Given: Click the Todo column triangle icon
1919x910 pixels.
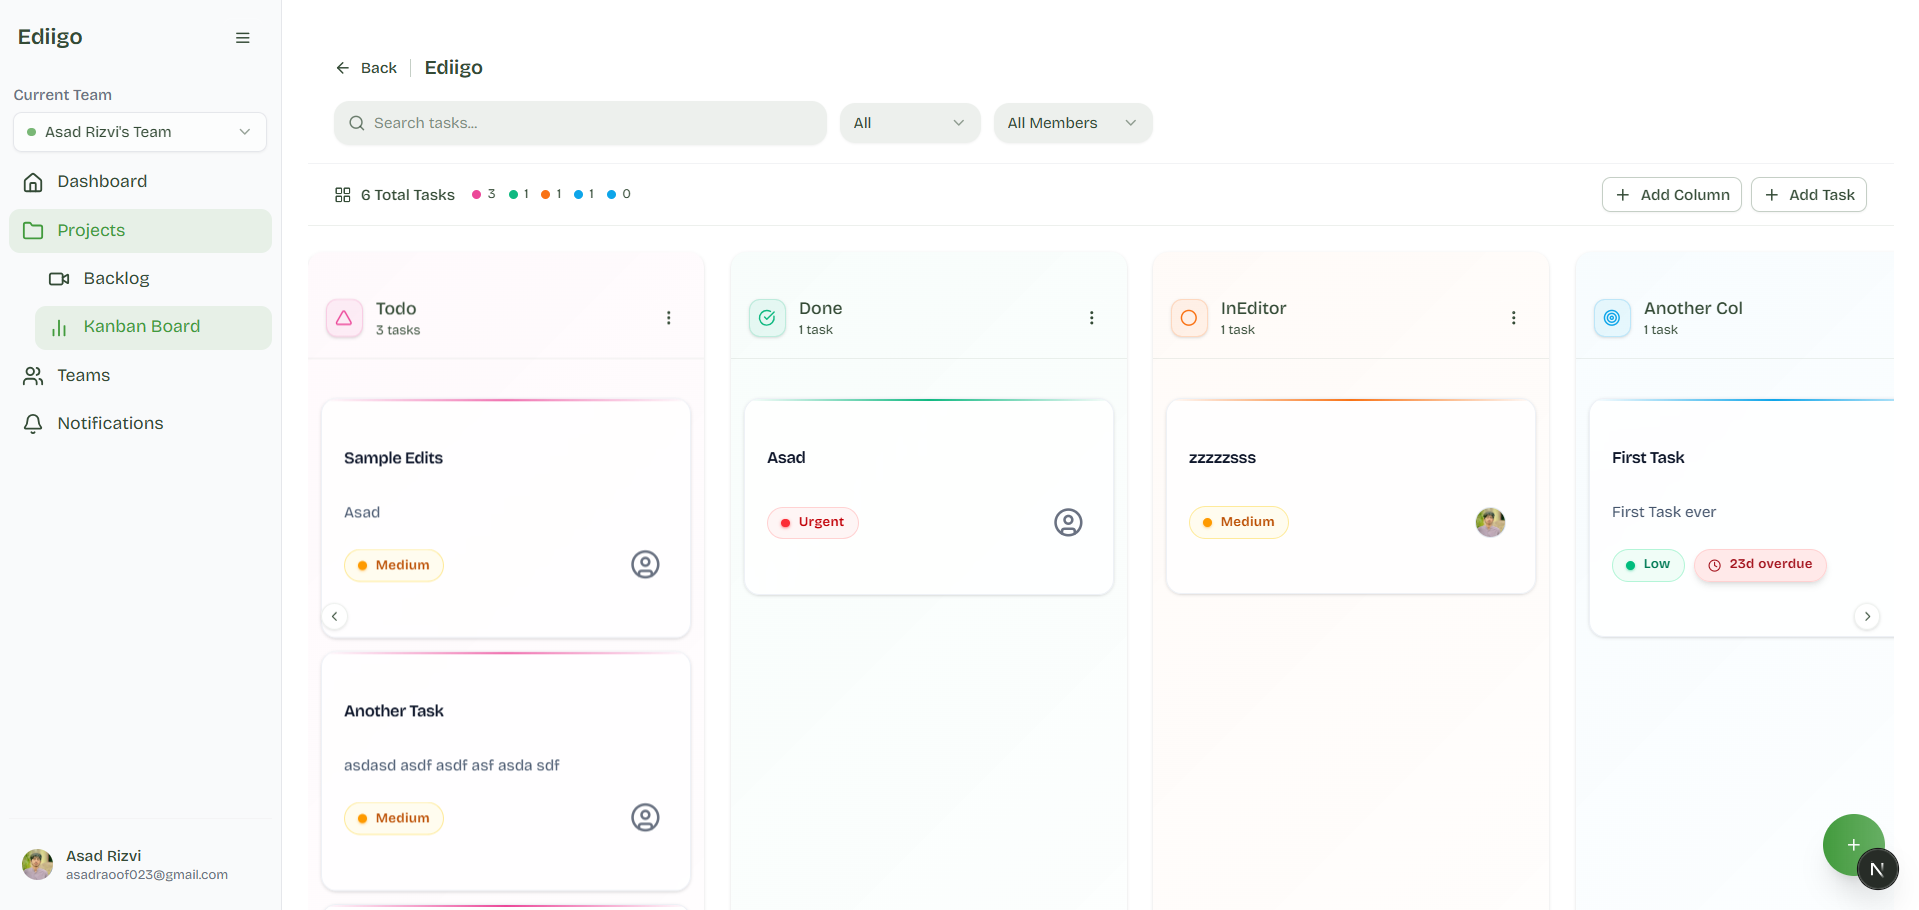Looking at the screenshot, I should [344, 318].
